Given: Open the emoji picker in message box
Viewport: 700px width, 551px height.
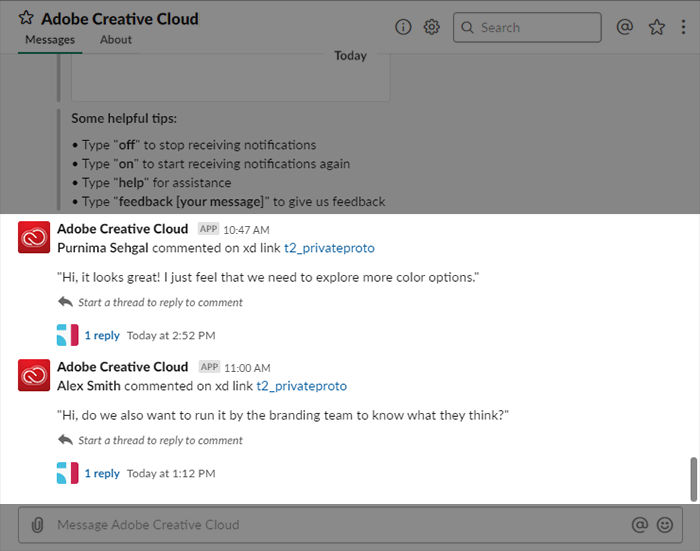Looking at the screenshot, I should (665, 524).
